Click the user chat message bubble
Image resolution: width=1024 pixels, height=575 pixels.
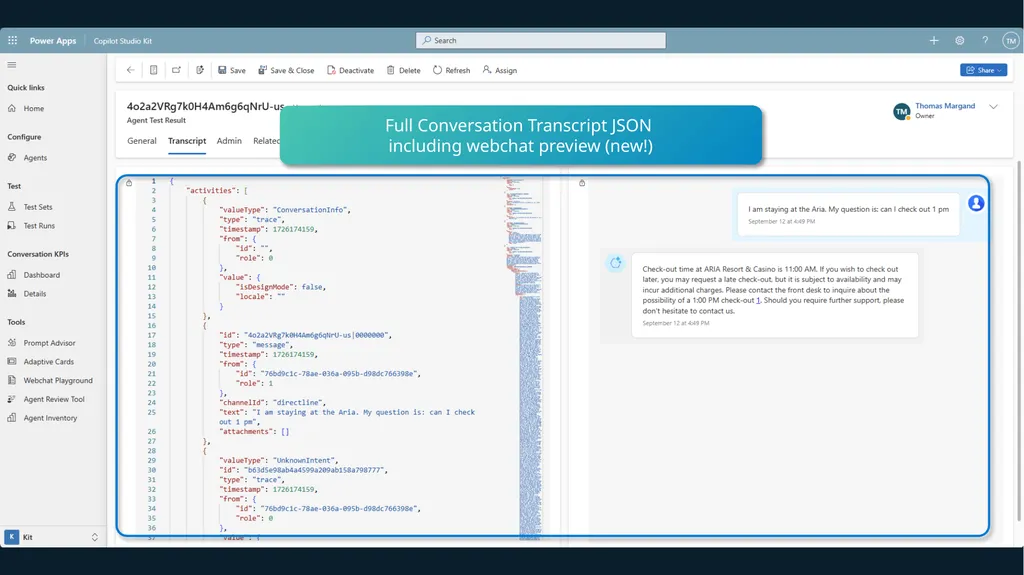click(x=848, y=214)
